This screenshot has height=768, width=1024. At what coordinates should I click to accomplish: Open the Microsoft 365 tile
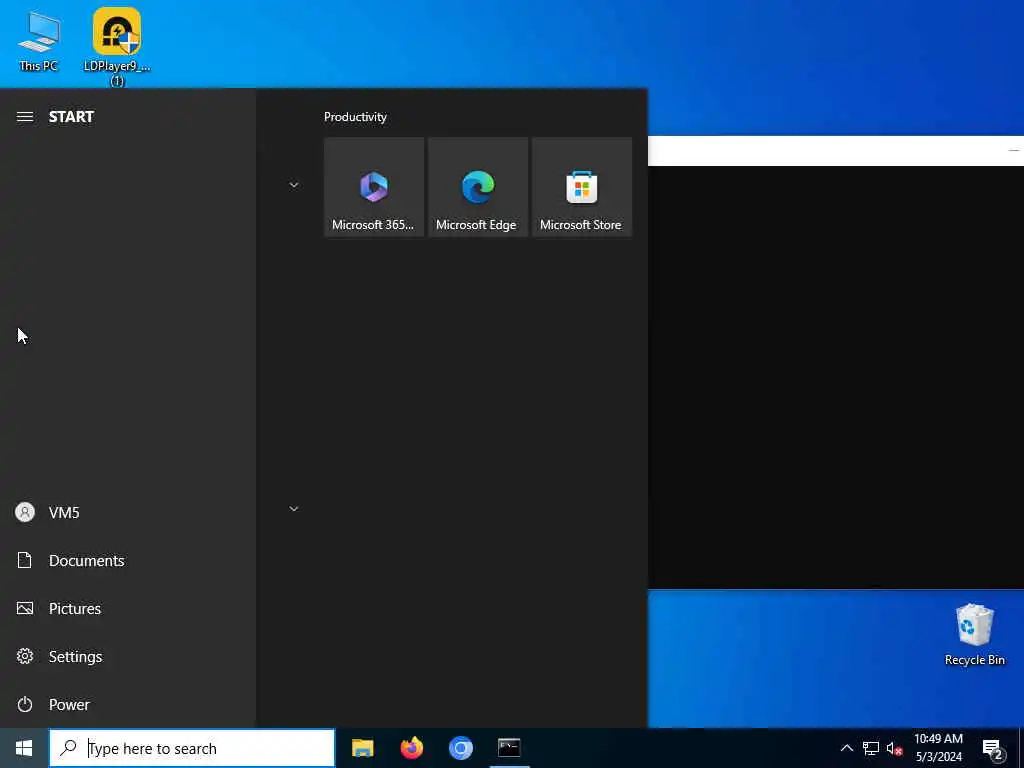pos(374,187)
